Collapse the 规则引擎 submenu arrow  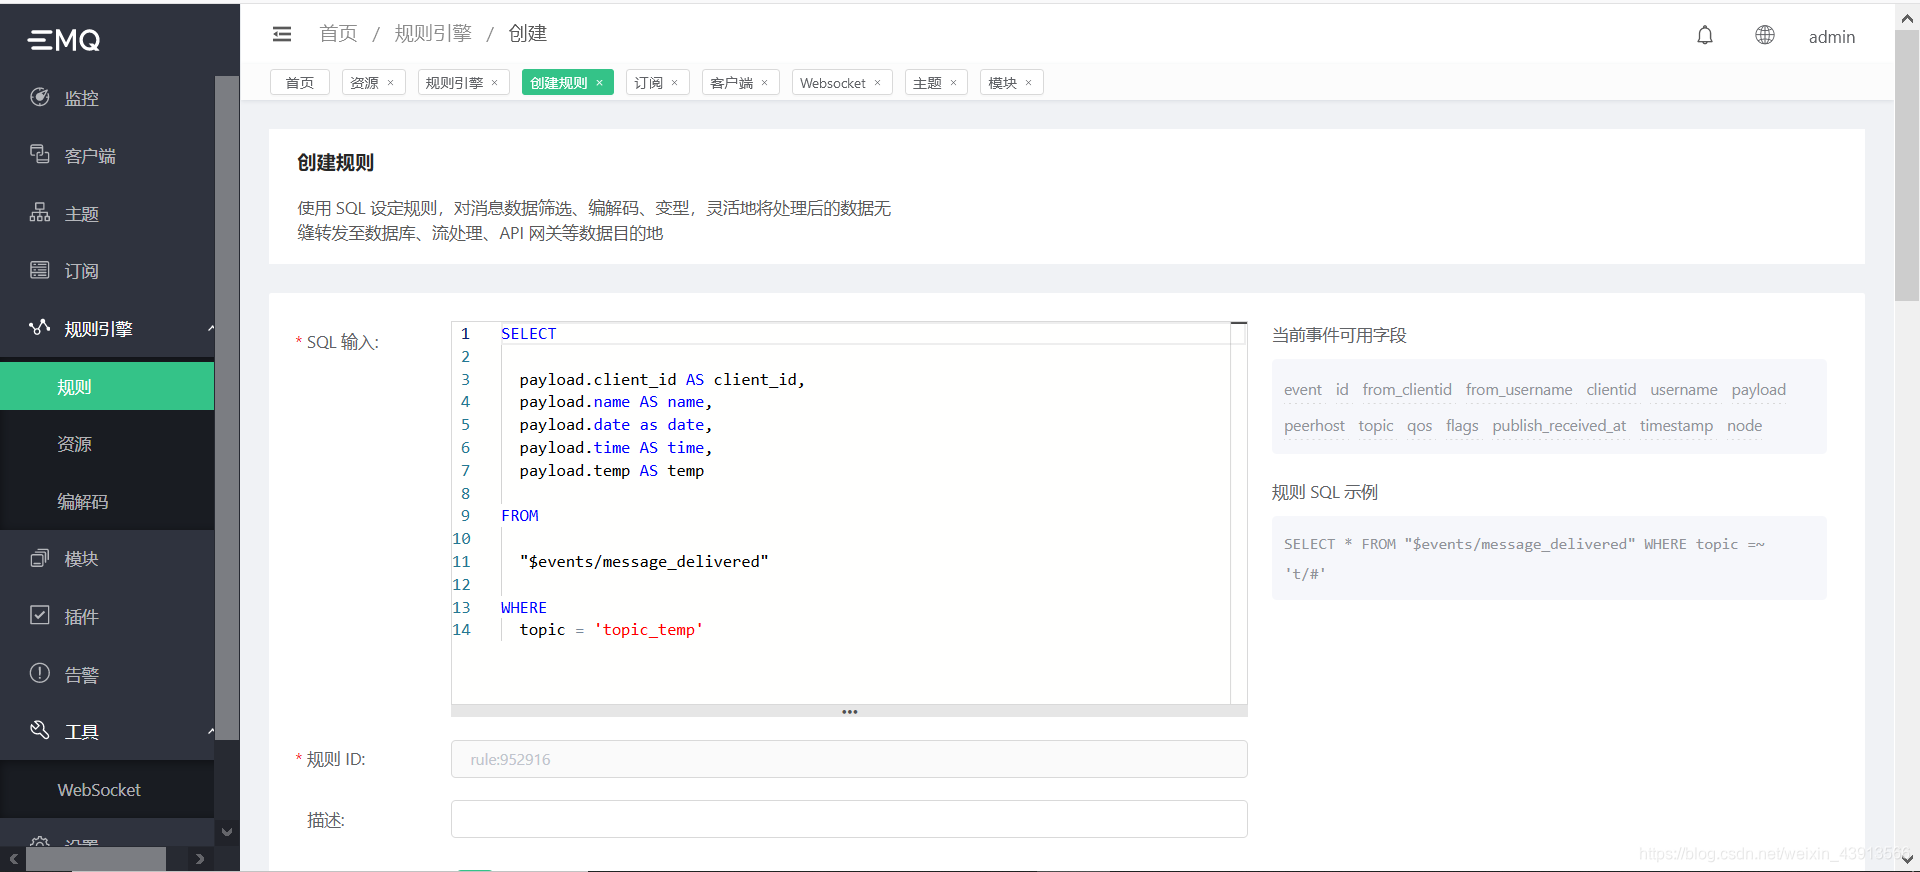[210, 329]
